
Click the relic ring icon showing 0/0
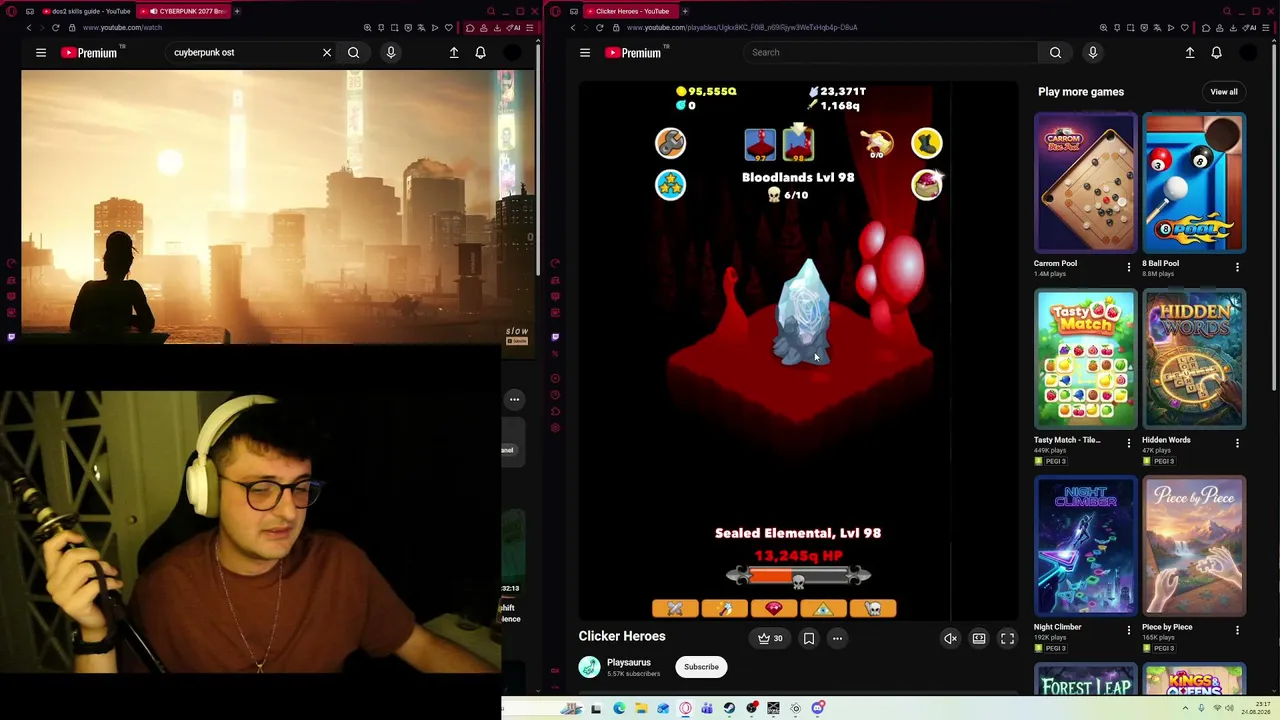click(878, 145)
